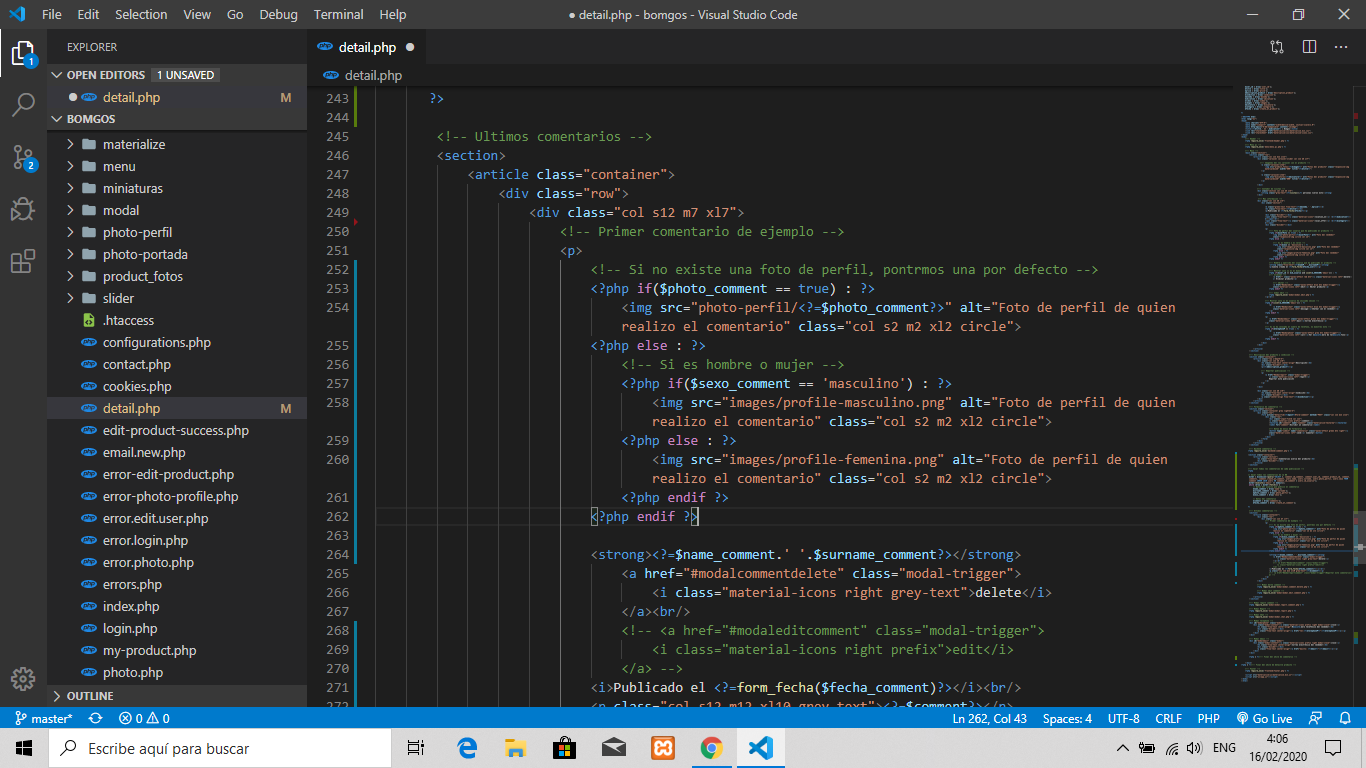This screenshot has width=1366, height=768.
Task: Click the Split Editor Right icon
Action: tap(1309, 47)
